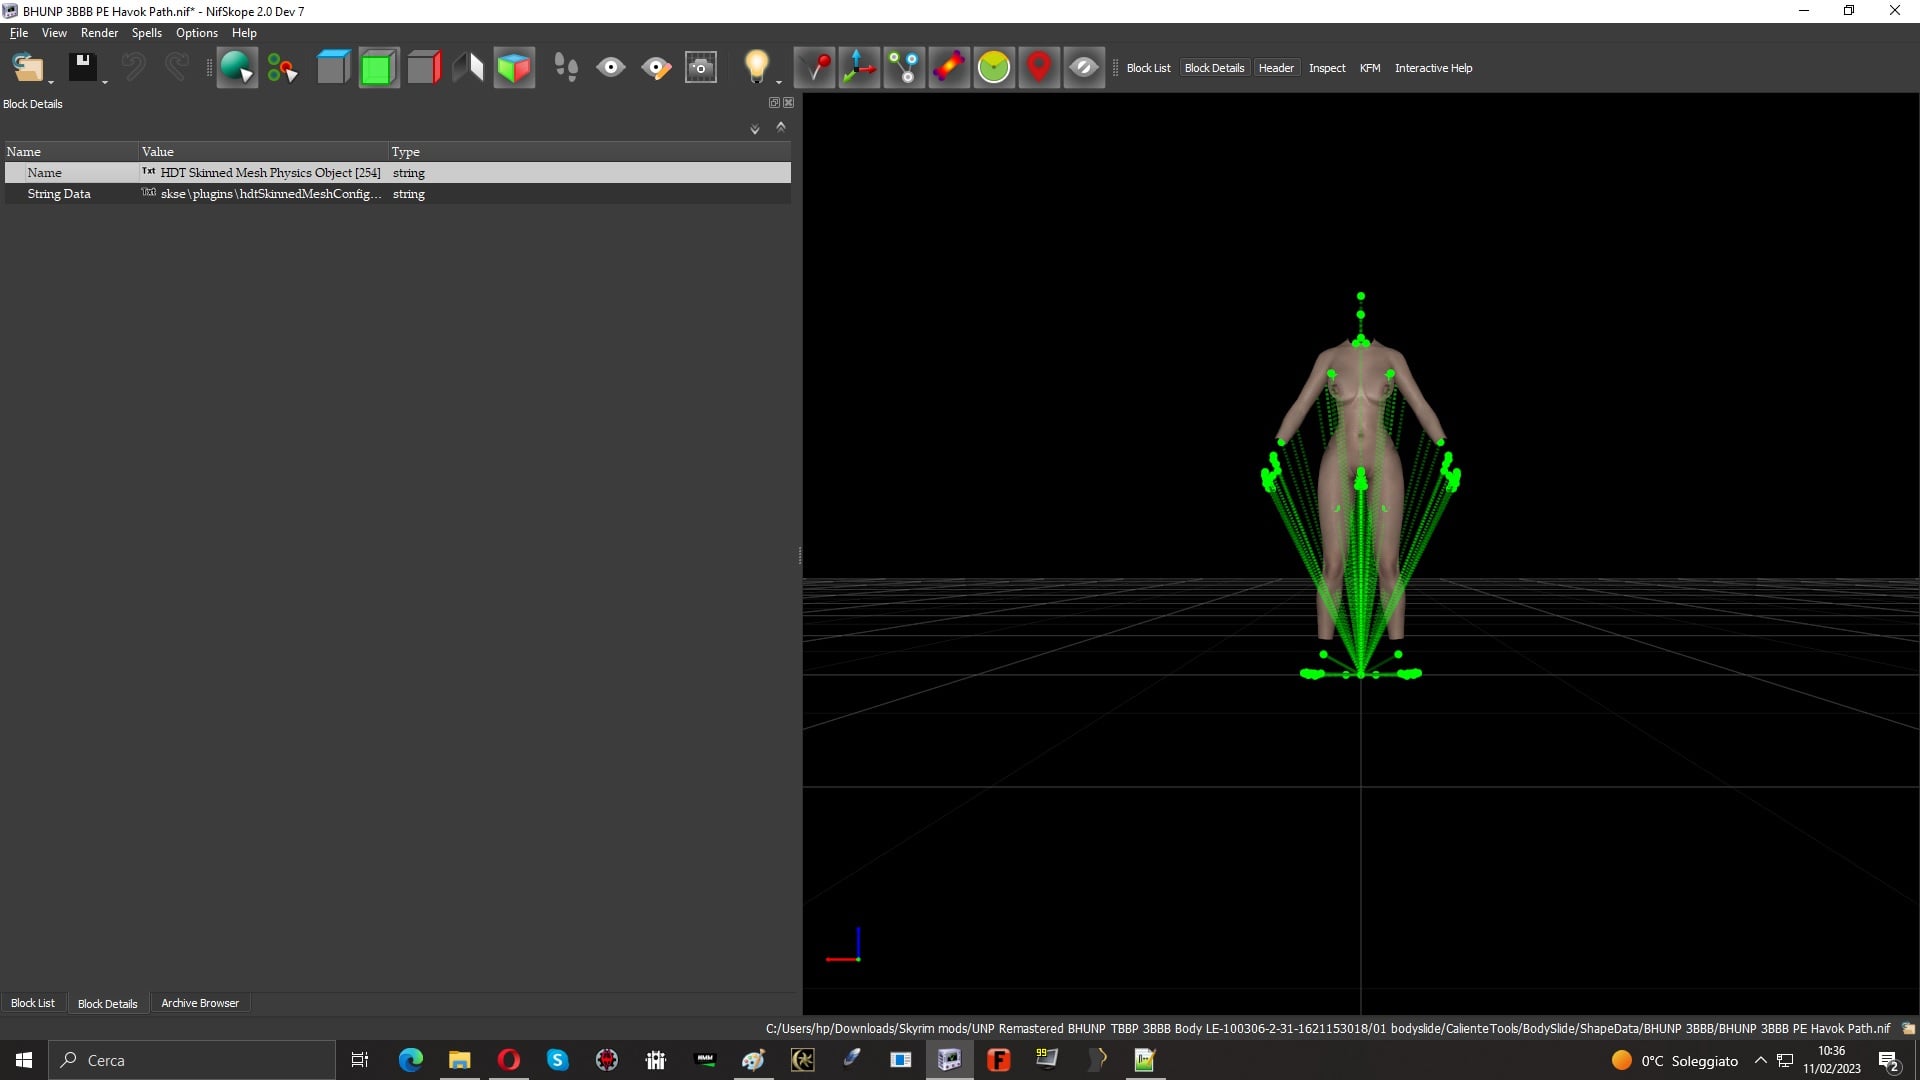The height and width of the screenshot is (1080, 1920).
Task: Open the View menu
Action: tap(54, 33)
